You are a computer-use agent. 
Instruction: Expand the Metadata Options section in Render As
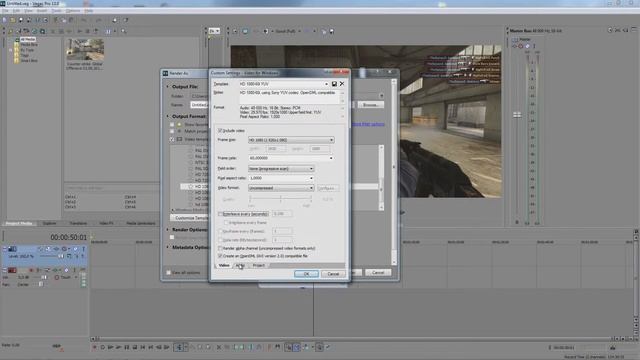pyautogui.click(x=167, y=247)
